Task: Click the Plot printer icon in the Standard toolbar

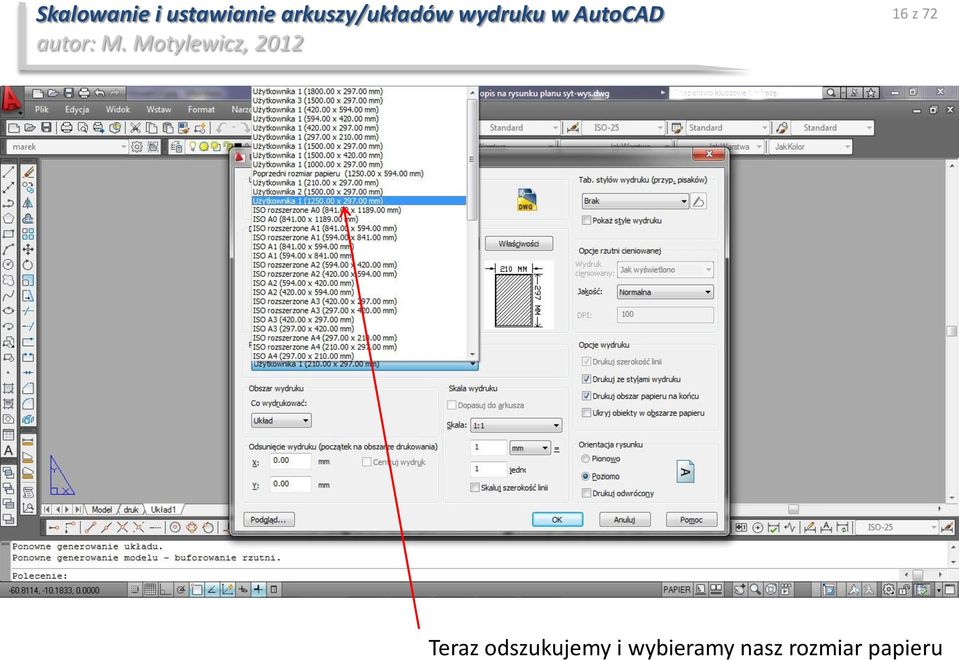Action: (66, 128)
